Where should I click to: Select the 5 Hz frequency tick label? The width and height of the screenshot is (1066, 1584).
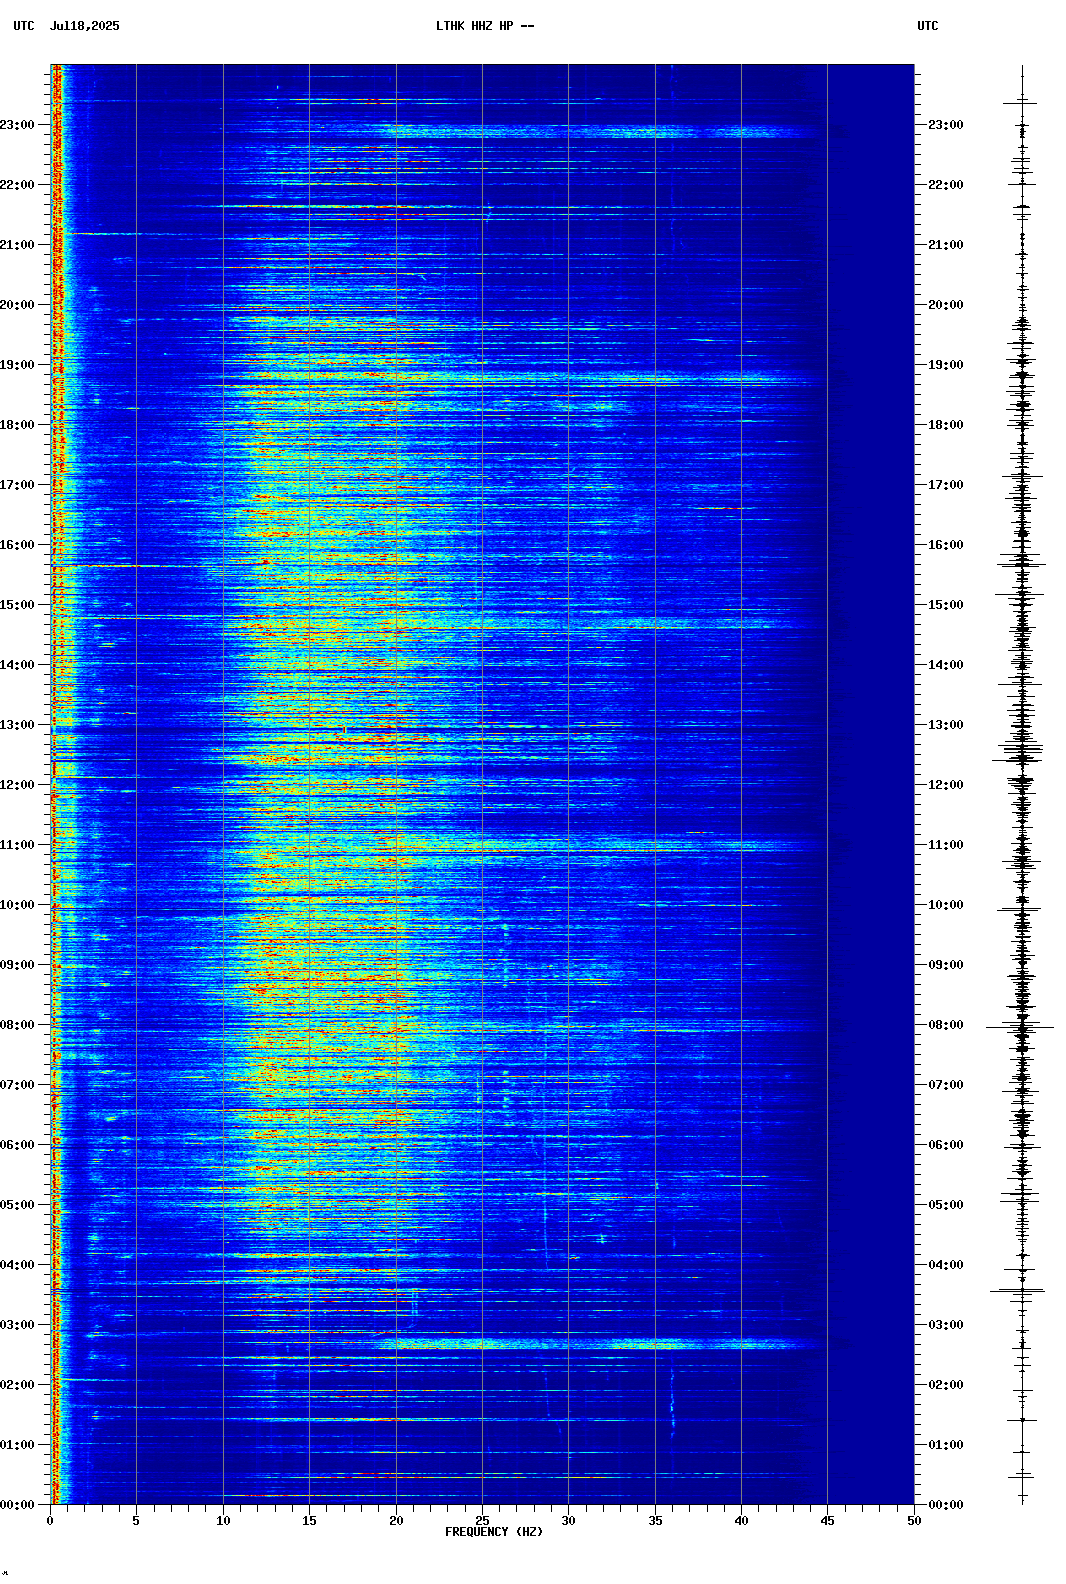pos(136,1521)
